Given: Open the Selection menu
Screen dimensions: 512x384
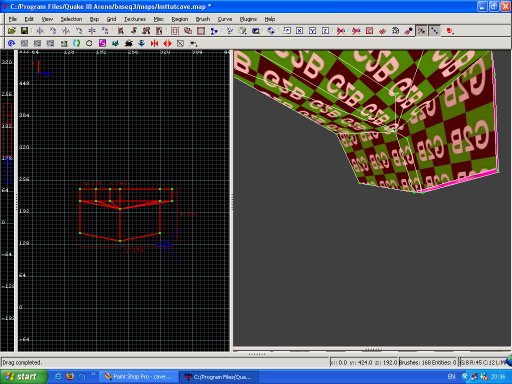Looking at the screenshot, I should pyautogui.click(x=71, y=19).
